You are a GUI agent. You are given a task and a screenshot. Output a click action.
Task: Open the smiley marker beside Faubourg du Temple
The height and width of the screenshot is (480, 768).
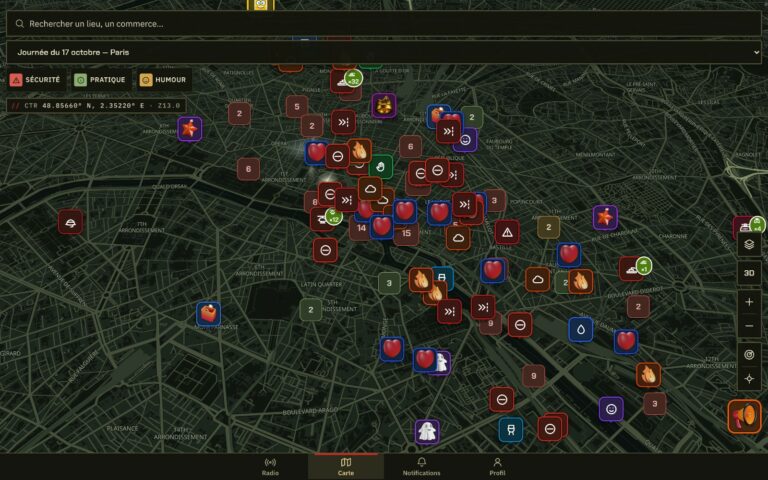pos(466,140)
